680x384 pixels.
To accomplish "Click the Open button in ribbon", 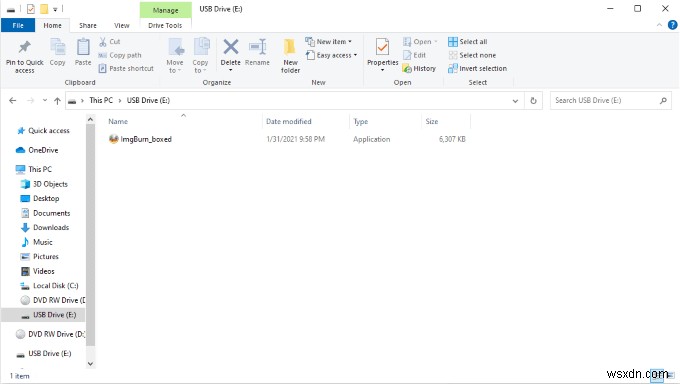I will coord(420,42).
